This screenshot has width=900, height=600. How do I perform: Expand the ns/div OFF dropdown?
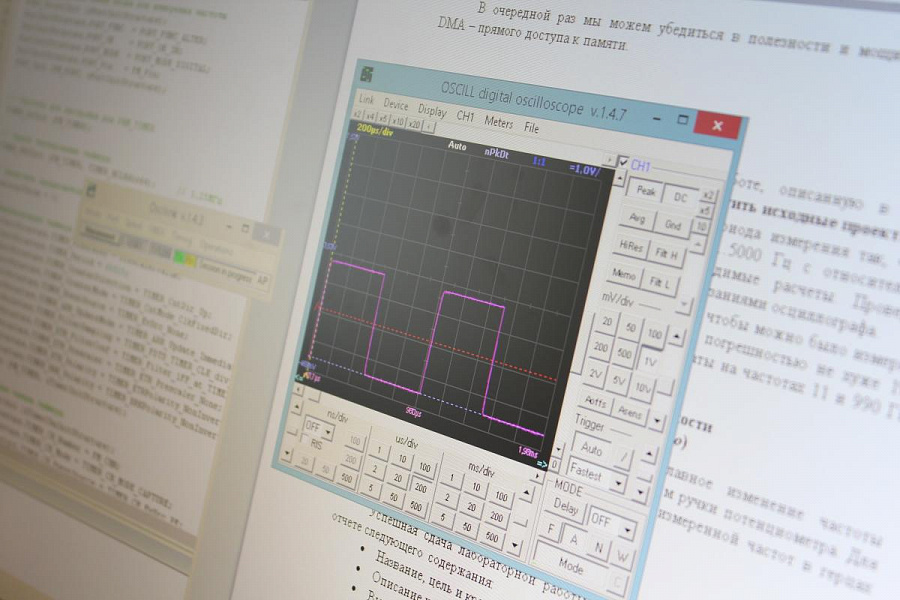tap(328, 432)
